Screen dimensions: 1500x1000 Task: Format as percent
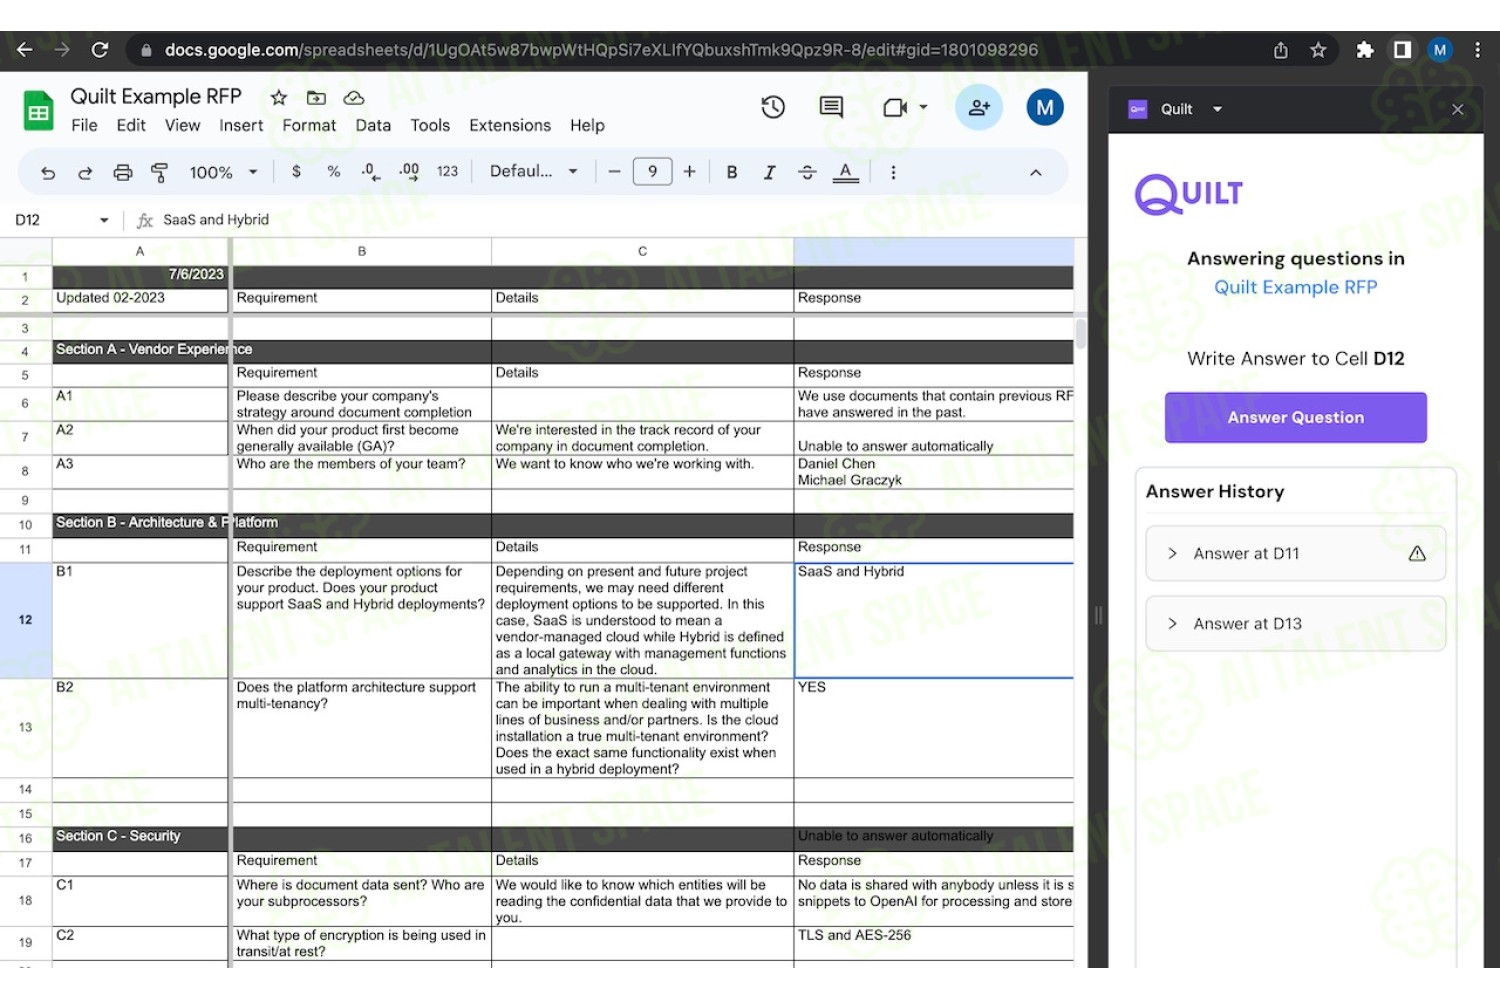point(334,172)
